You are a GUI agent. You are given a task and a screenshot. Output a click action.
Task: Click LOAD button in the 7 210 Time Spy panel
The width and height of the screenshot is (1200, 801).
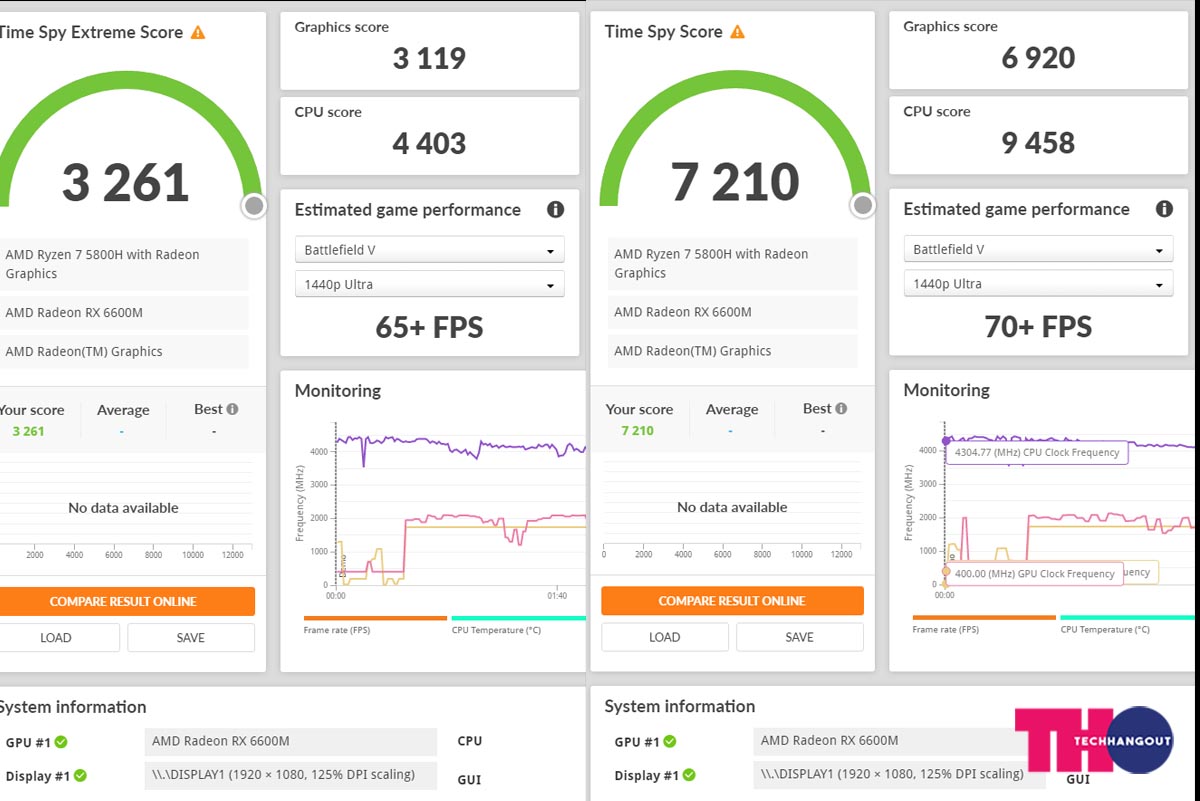click(x=665, y=637)
